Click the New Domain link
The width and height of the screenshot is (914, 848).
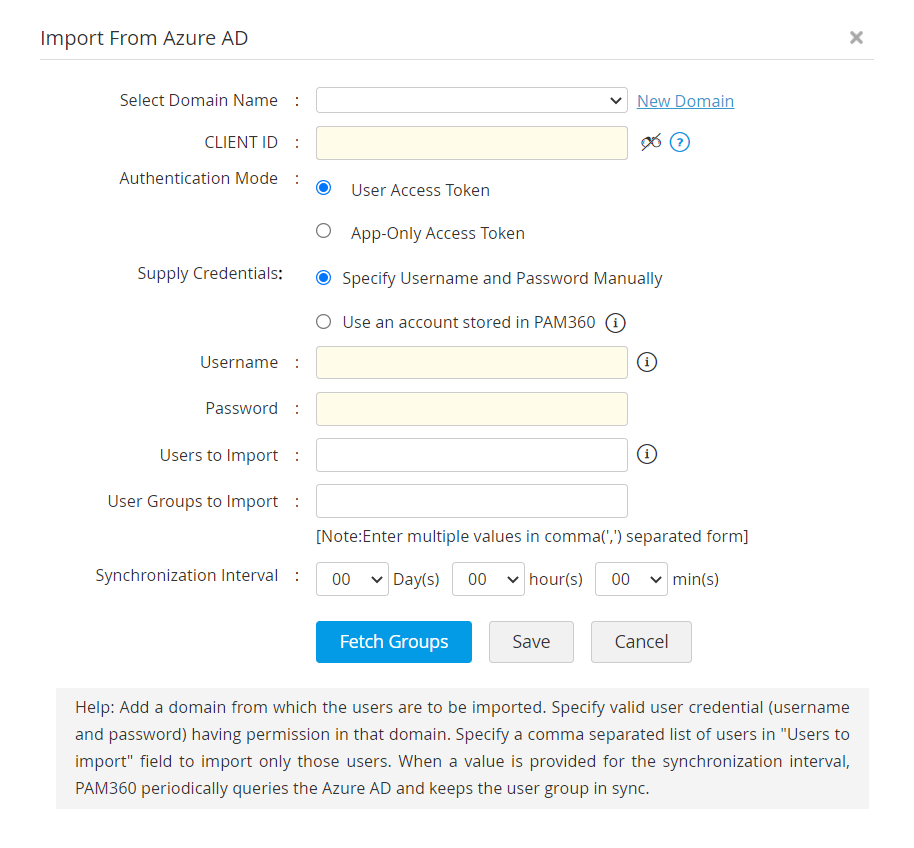685,101
